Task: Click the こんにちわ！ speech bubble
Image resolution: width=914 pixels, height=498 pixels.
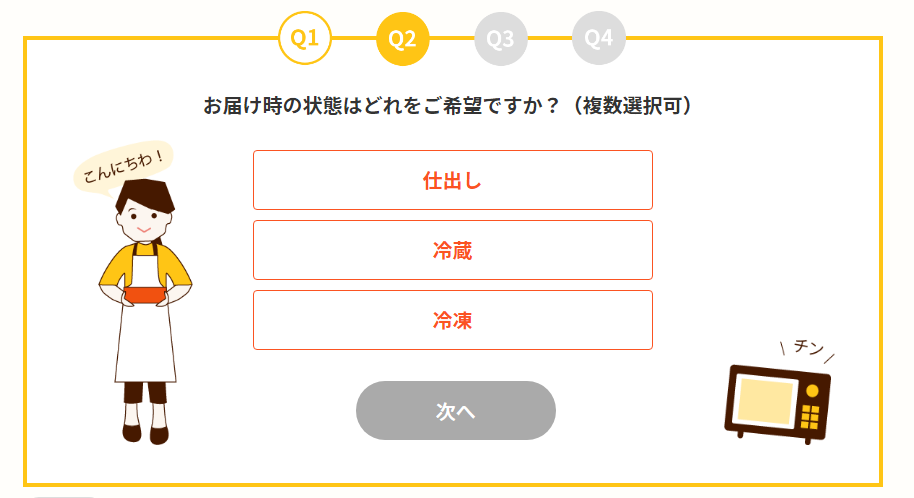Action: 123,165
